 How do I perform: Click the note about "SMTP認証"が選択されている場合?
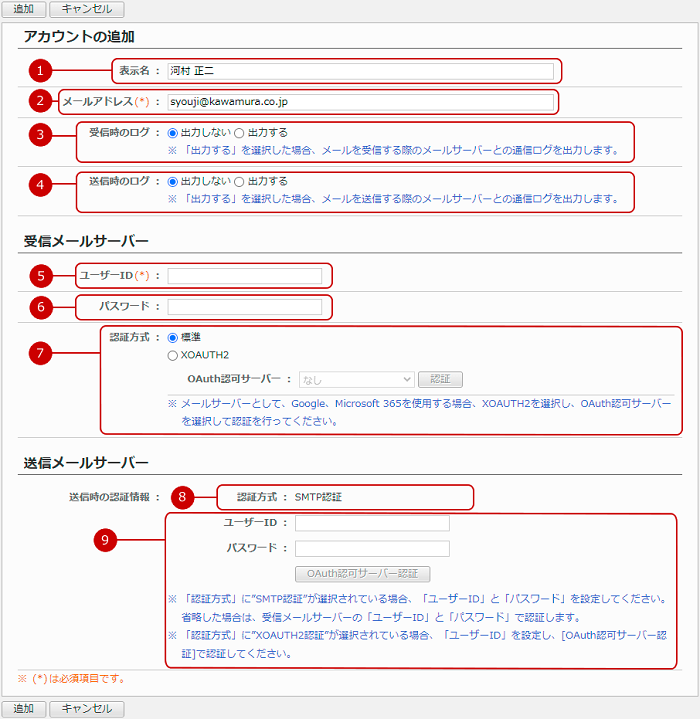[x=417, y=608]
